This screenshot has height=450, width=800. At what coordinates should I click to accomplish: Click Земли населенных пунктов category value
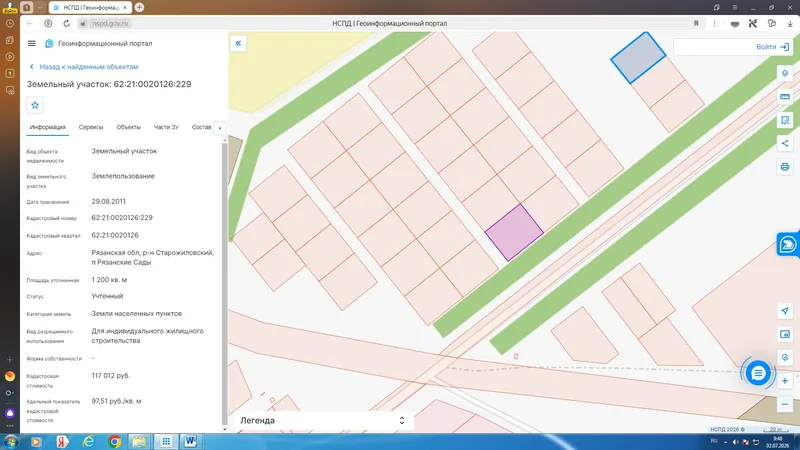click(137, 314)
